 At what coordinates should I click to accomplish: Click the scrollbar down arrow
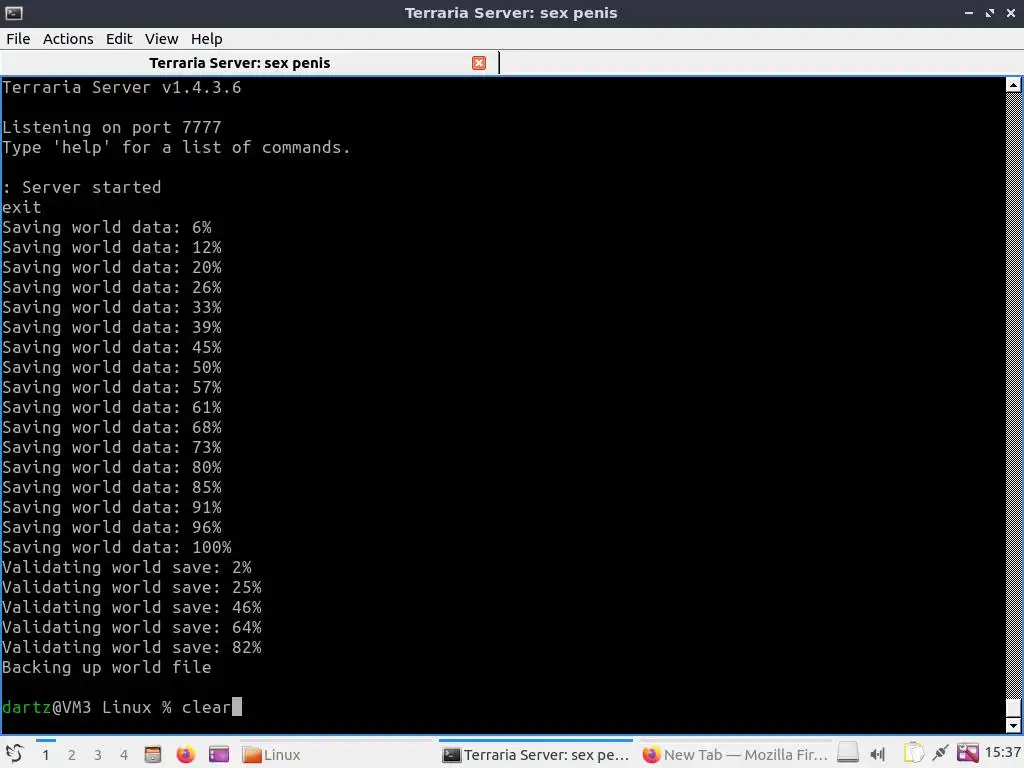click(x=1013, y=725)
